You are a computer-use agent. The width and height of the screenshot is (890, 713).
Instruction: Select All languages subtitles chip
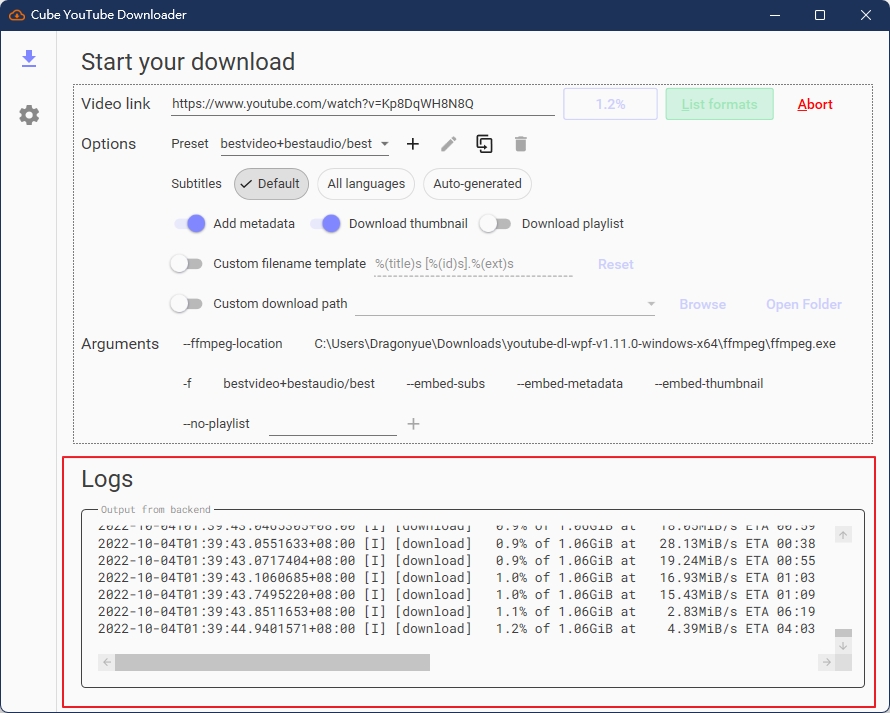click(x=366, y=184)
